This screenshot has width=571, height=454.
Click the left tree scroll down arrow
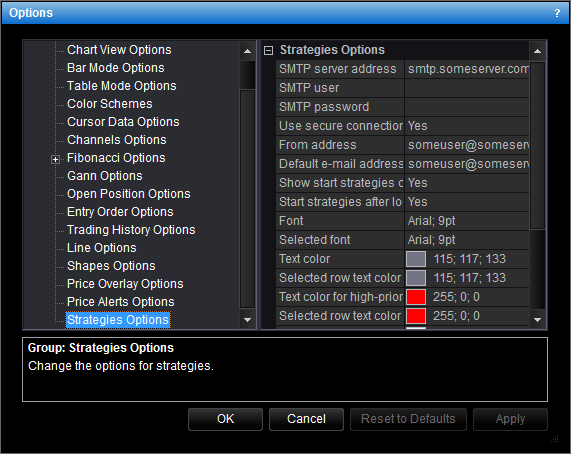tap(247, 320)
